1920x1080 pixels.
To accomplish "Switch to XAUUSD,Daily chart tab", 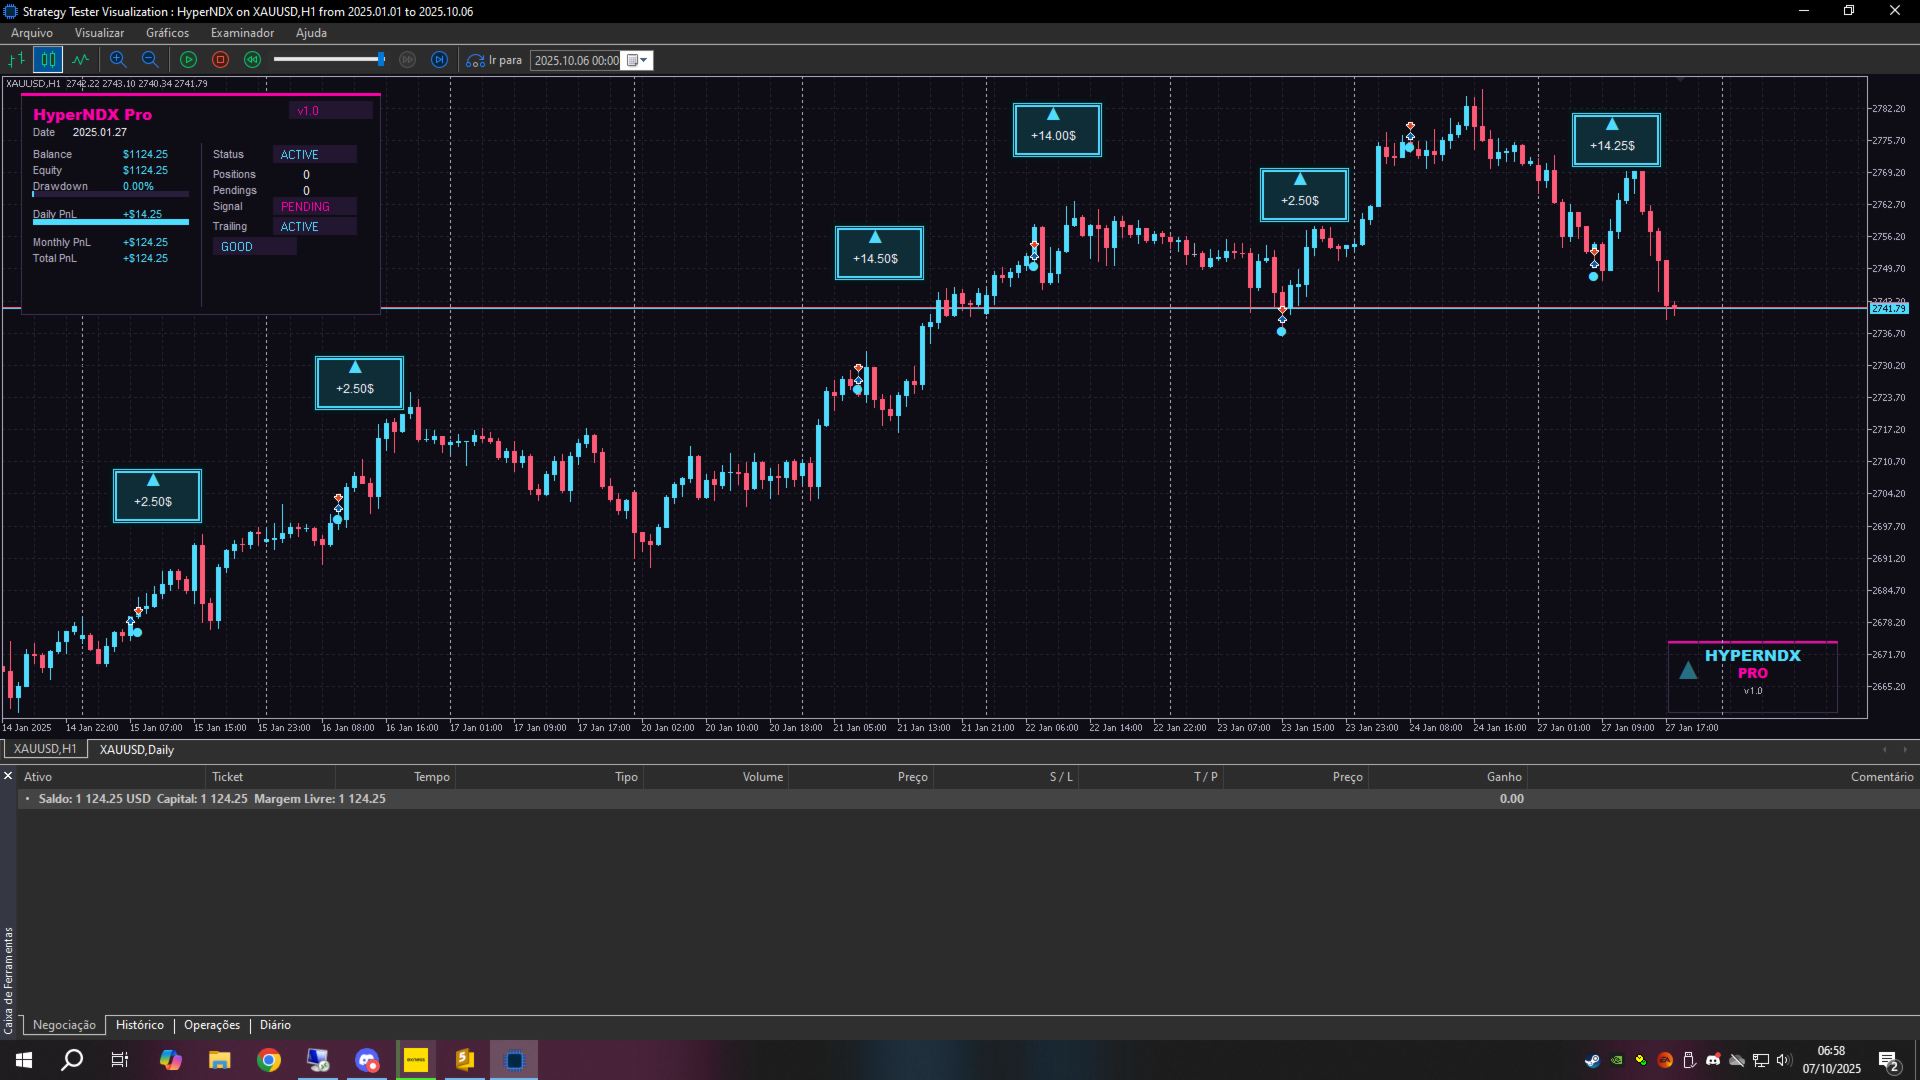I will pyautogui.click(x=136, y=750).
